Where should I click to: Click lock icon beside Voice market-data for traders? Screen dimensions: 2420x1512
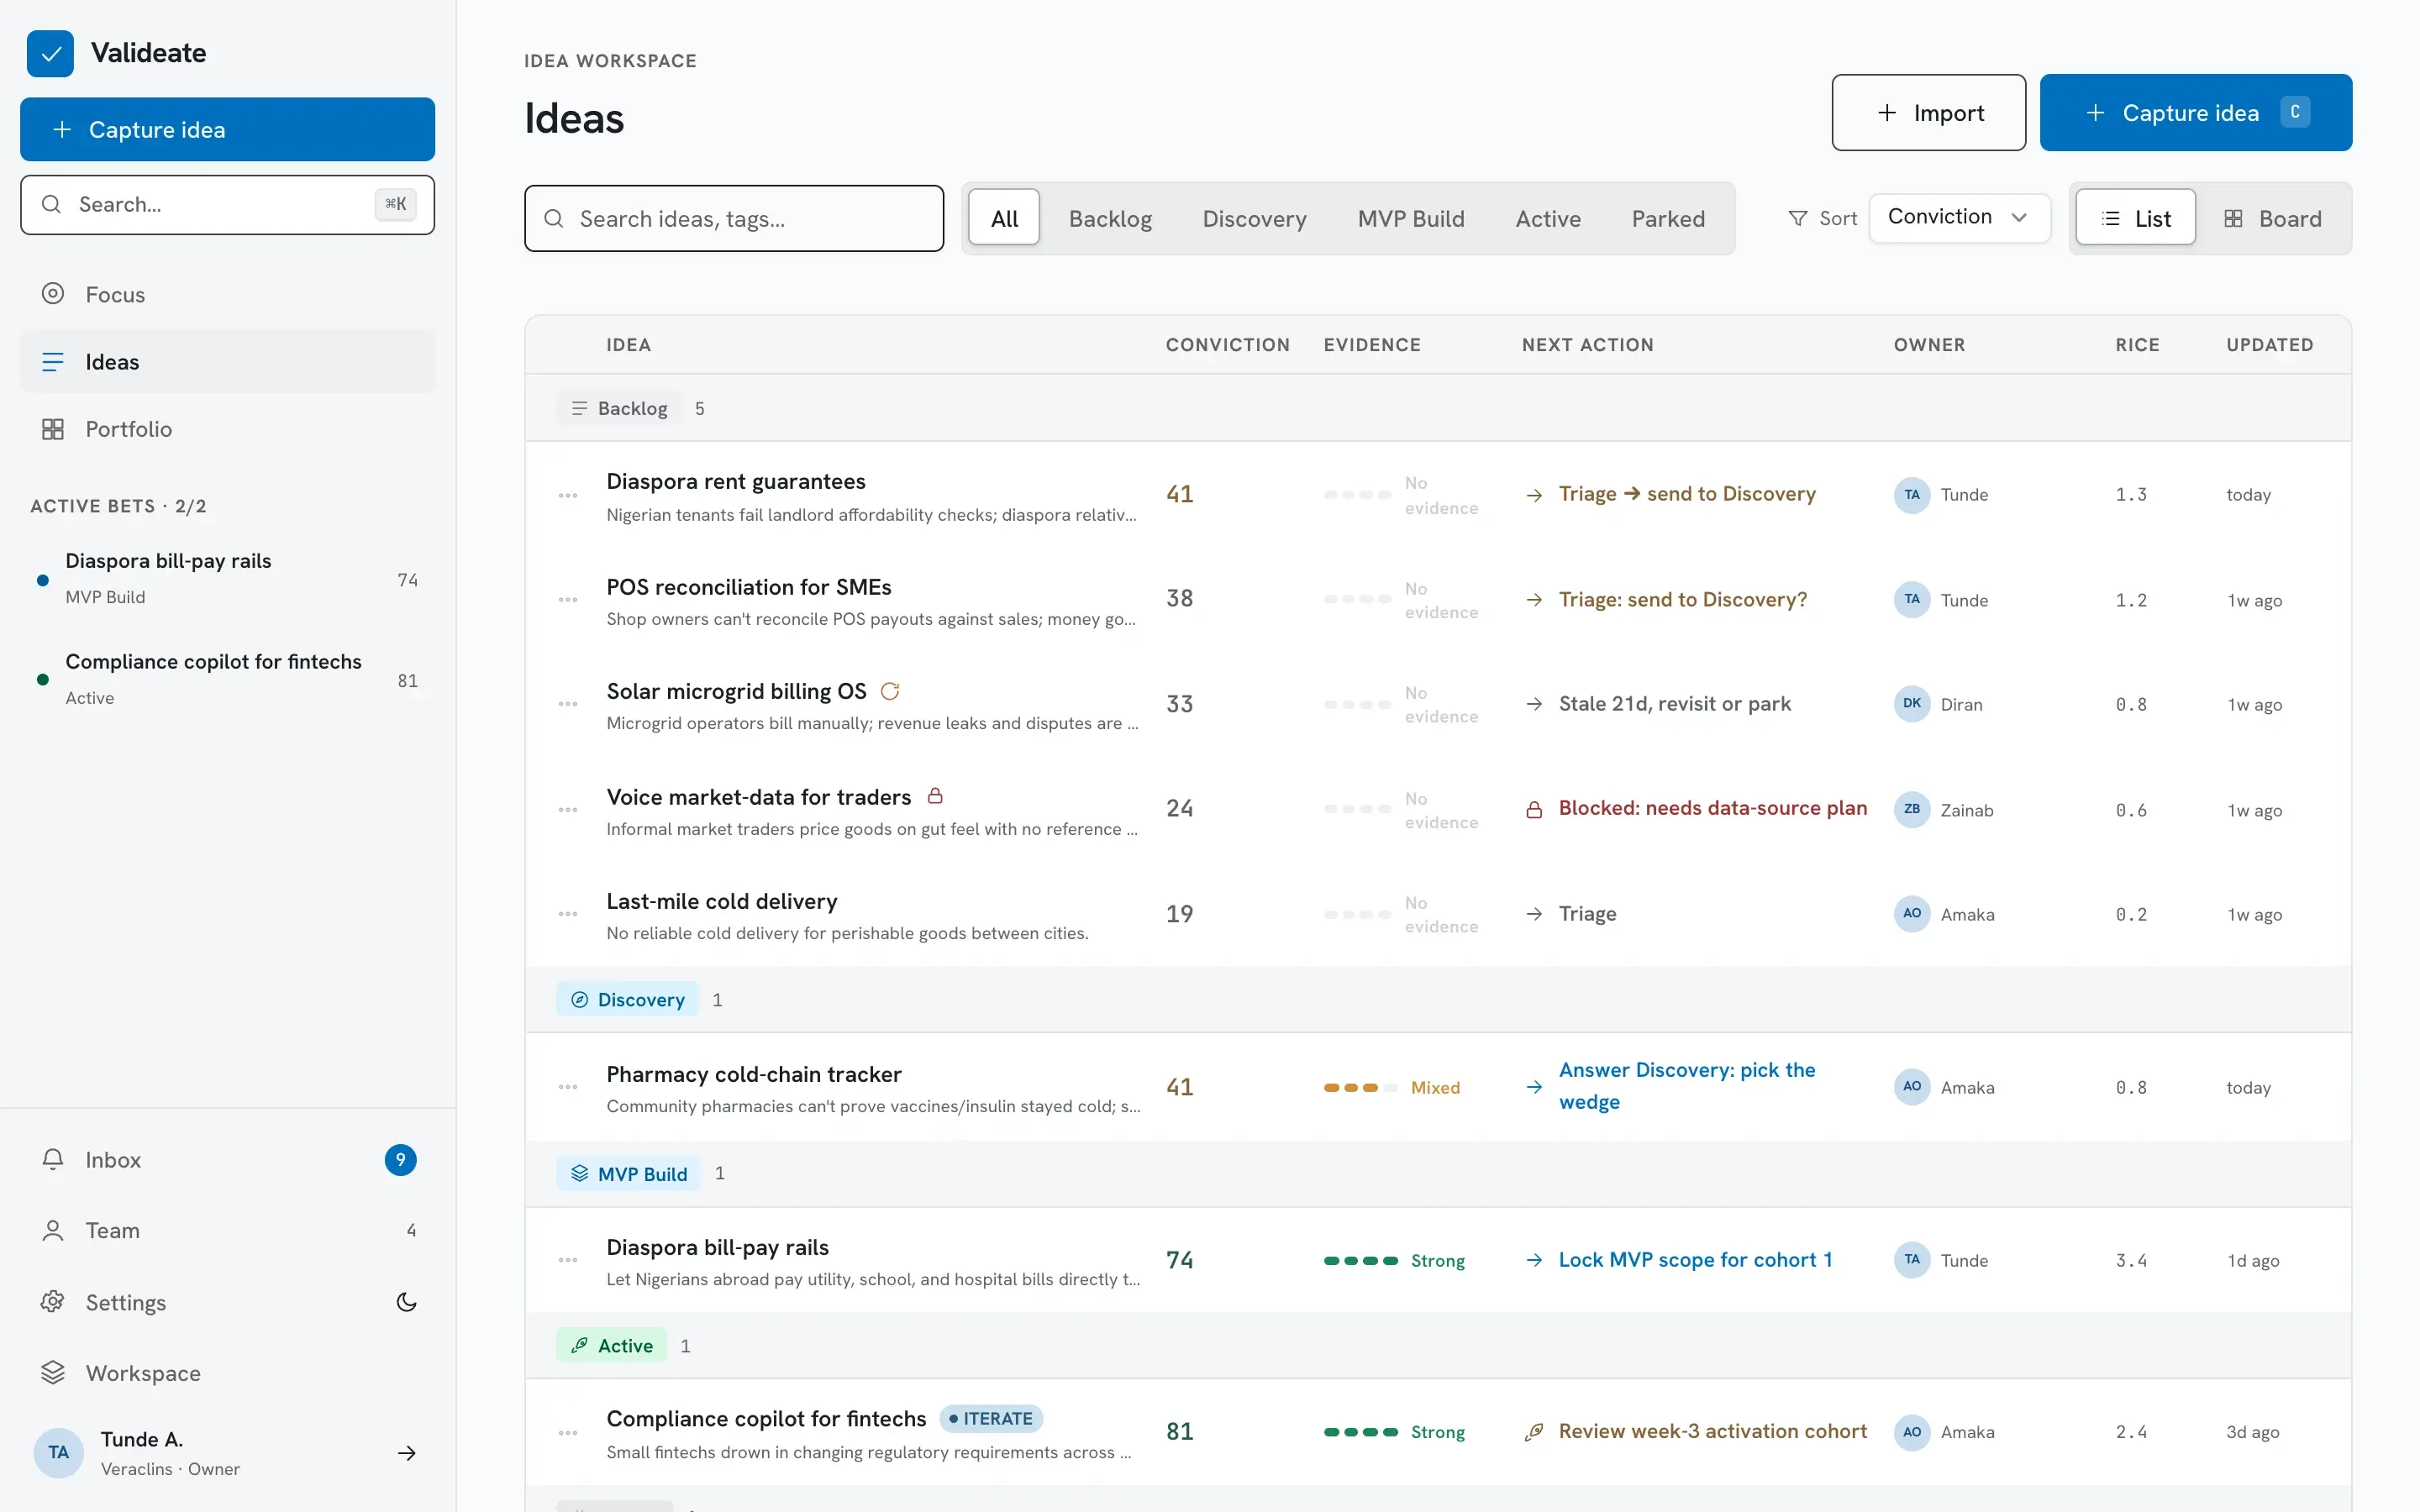[935, 796]
